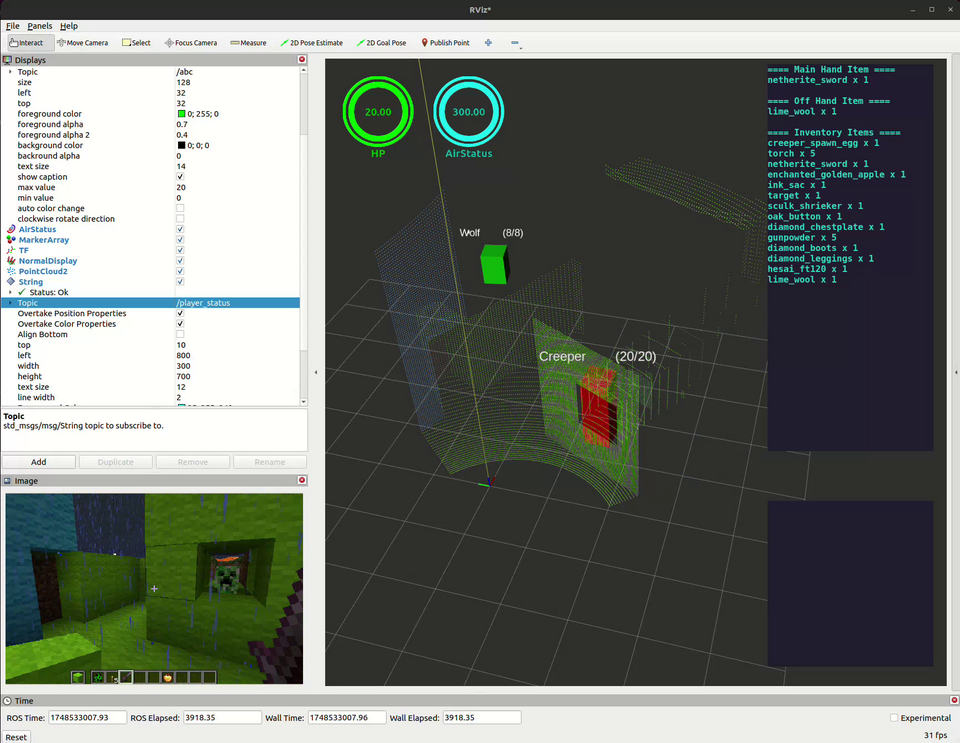
Task: Select the width value 300
Action: pos(183,366)
